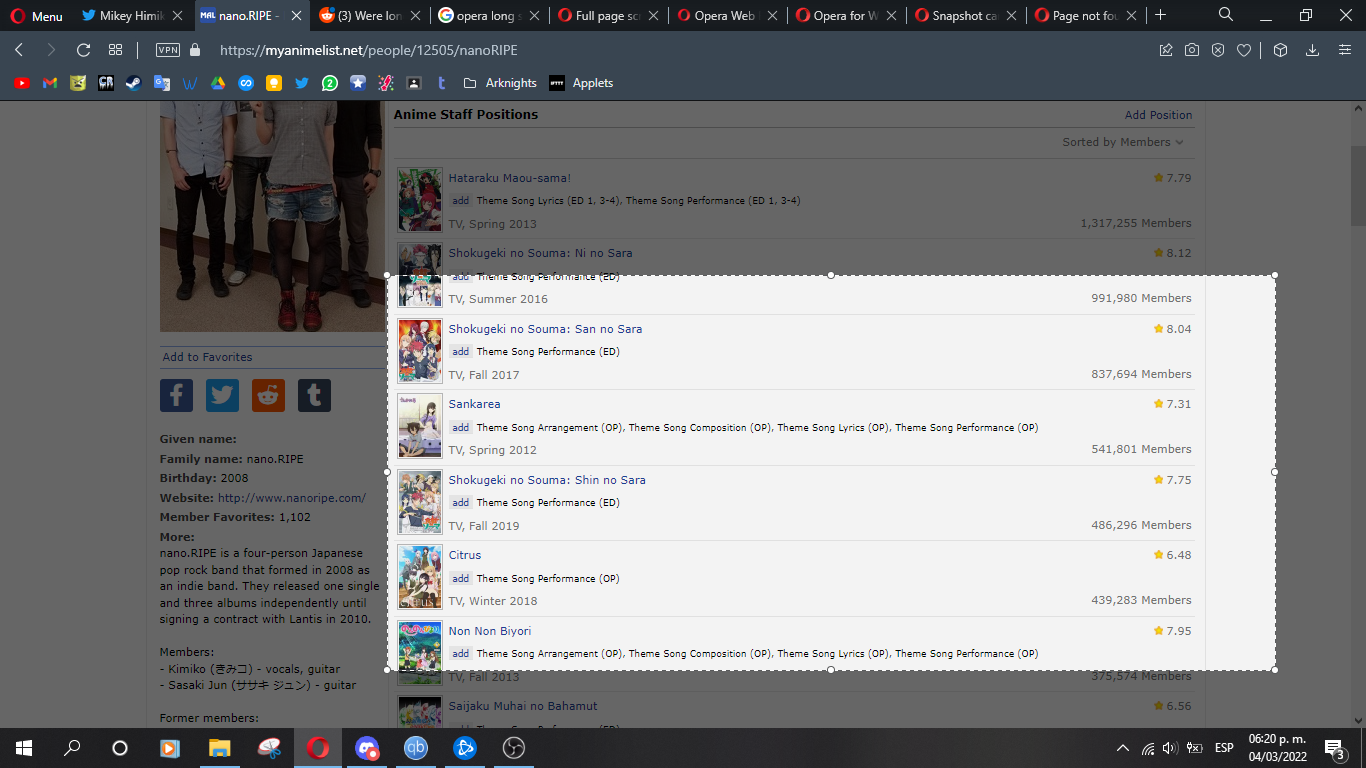The image size is (1366, 768).
Task: Open the Google Keep yellow bookmark icon
Action: [x=273, y=83]
